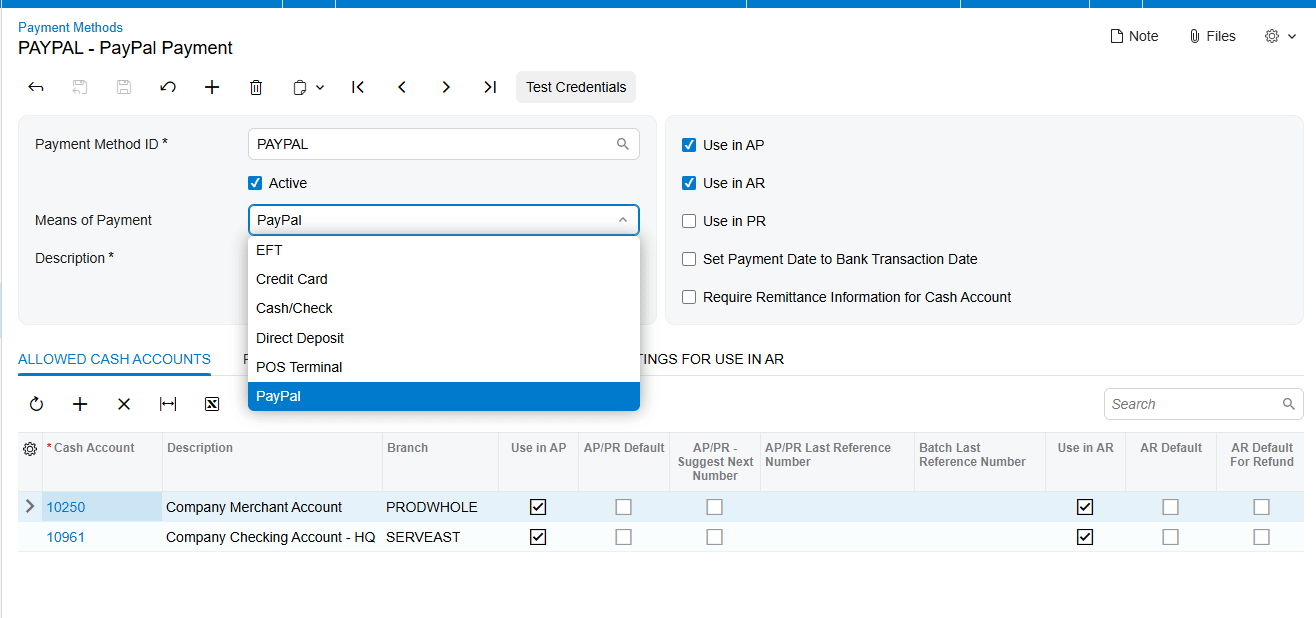The width and height of the screenshot is (1316, 618).
Task: Select EFT from the dropdown list
Action: pos(444,250)
